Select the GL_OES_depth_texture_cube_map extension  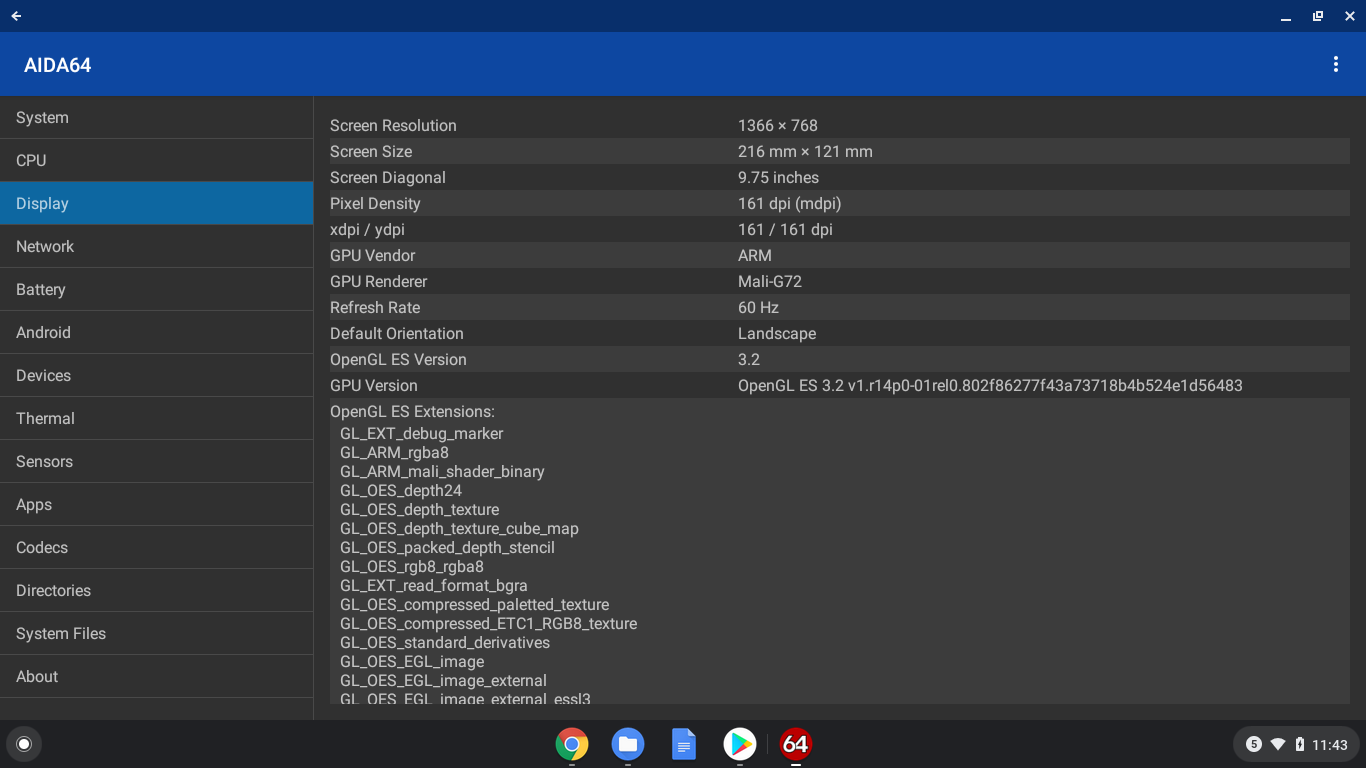coord(459,528)
